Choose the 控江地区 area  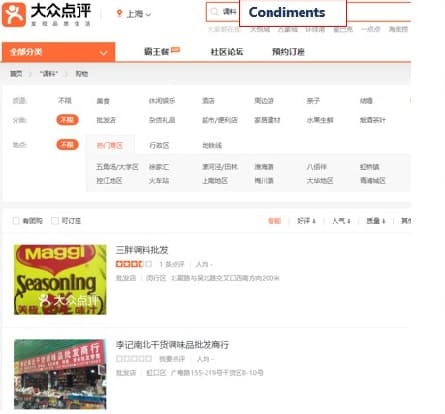point(109,181)
